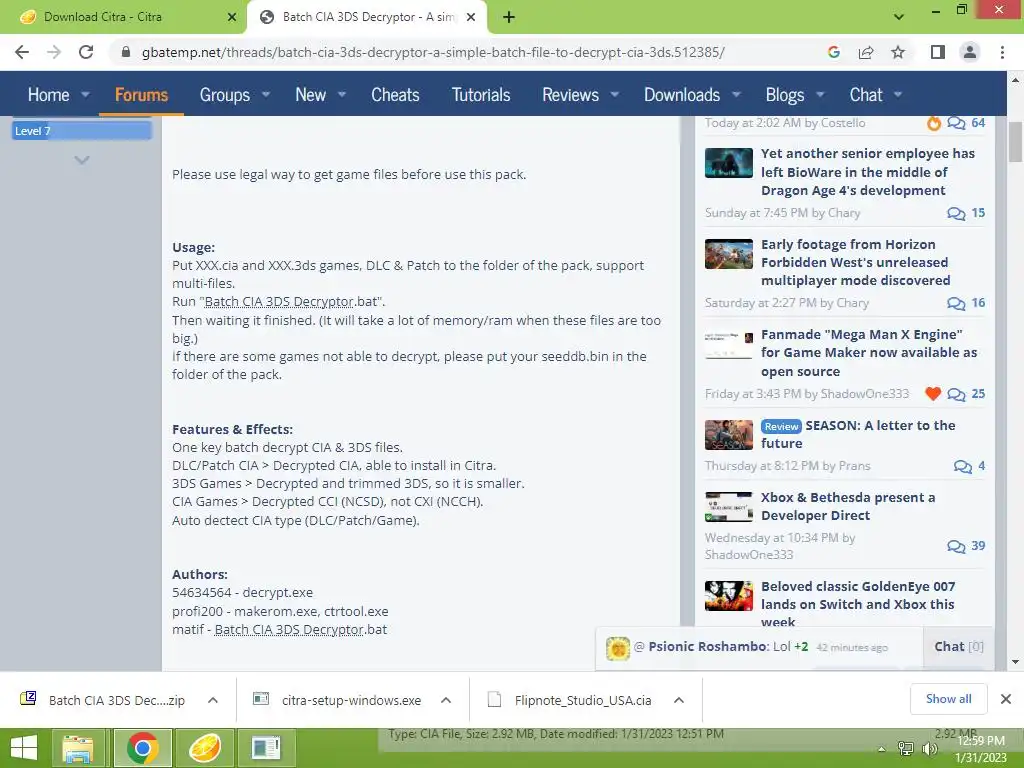Screen dimensions: 1024x768
Task: Open the Tutorials page
Action: [x=481, y=95]
